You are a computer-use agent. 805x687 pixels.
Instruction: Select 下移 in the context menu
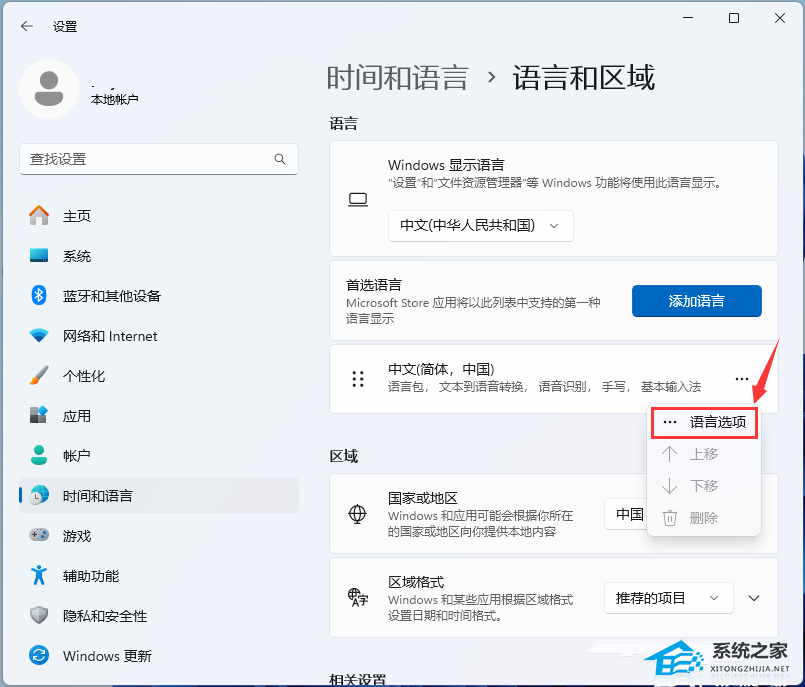point(704,486)
